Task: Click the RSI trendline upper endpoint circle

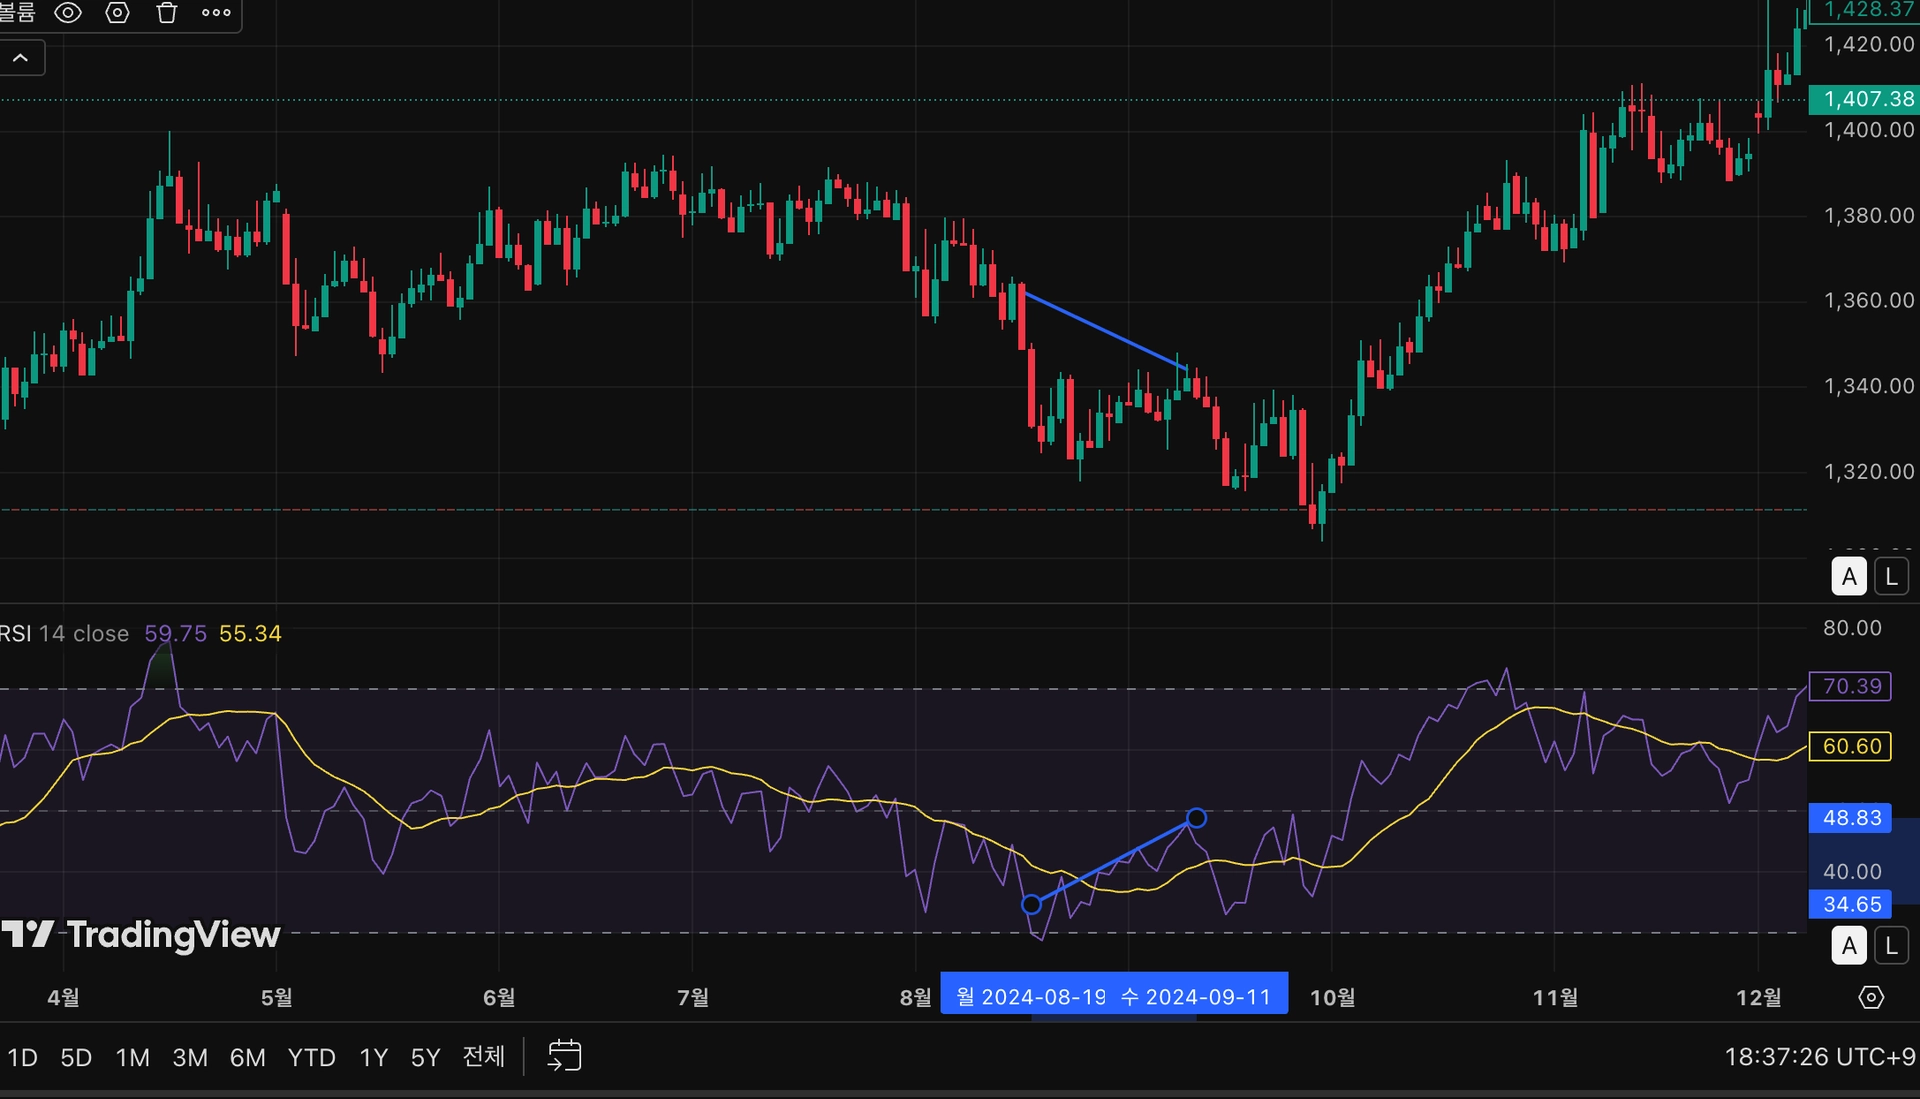Action: 1196,818
